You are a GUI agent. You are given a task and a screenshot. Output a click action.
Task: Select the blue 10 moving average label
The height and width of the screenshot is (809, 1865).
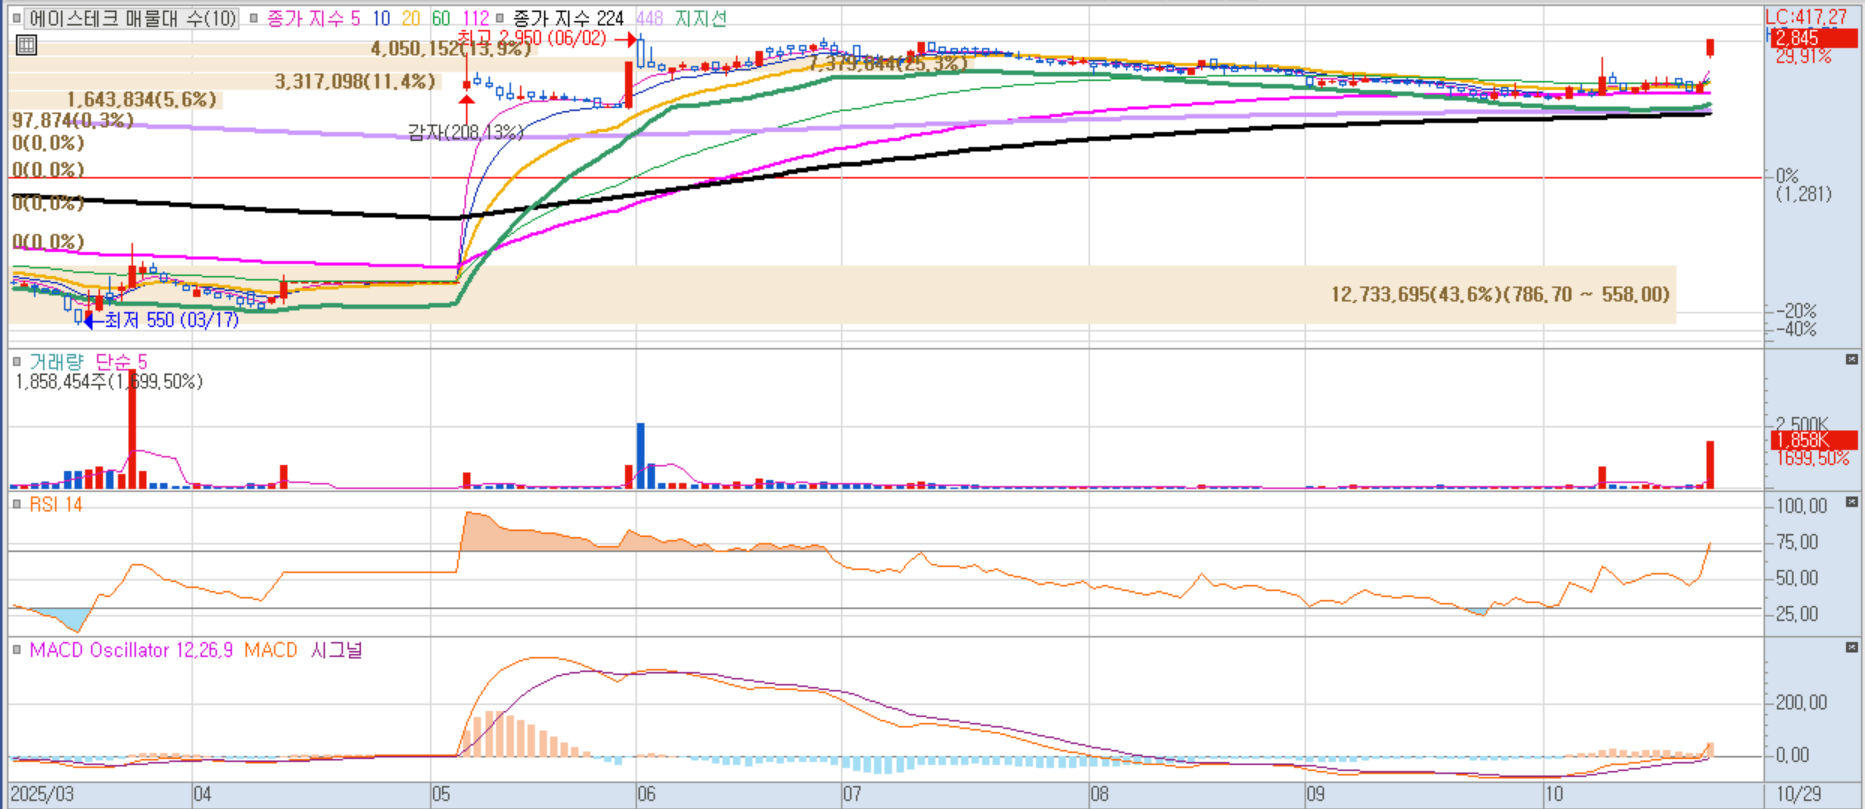[x=381, y=19]
